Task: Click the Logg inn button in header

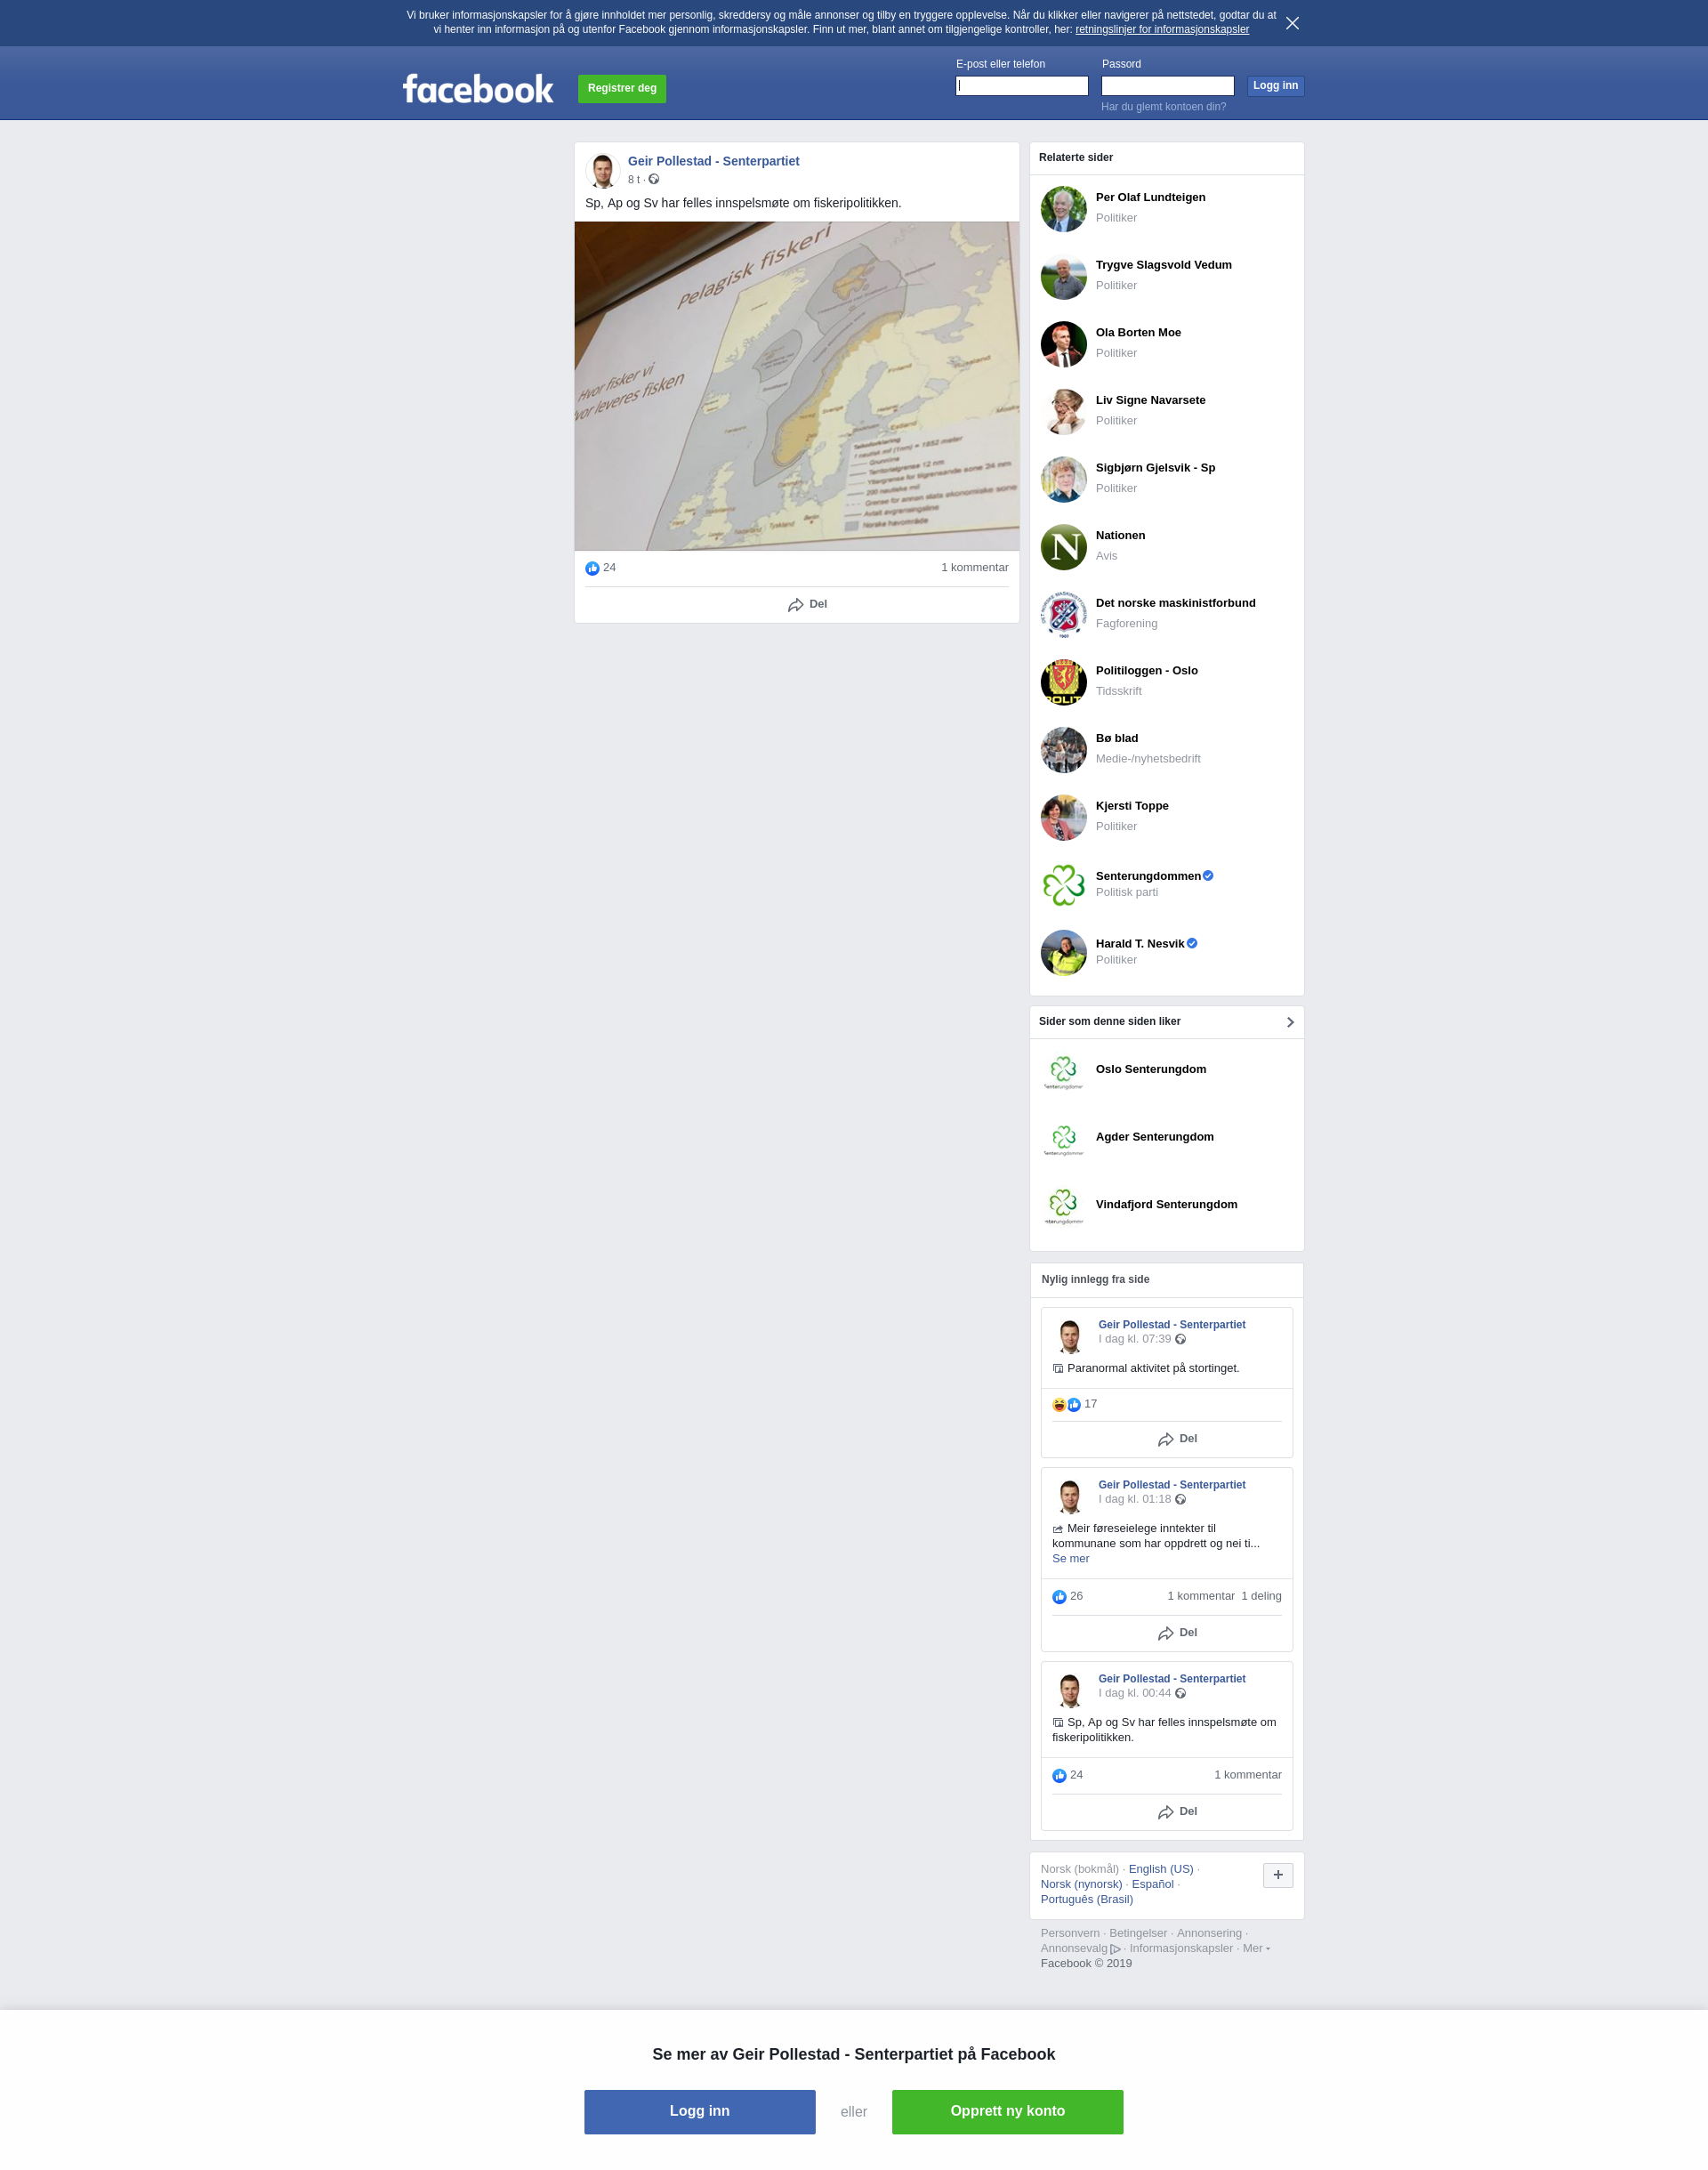Action: [1275, 86]
